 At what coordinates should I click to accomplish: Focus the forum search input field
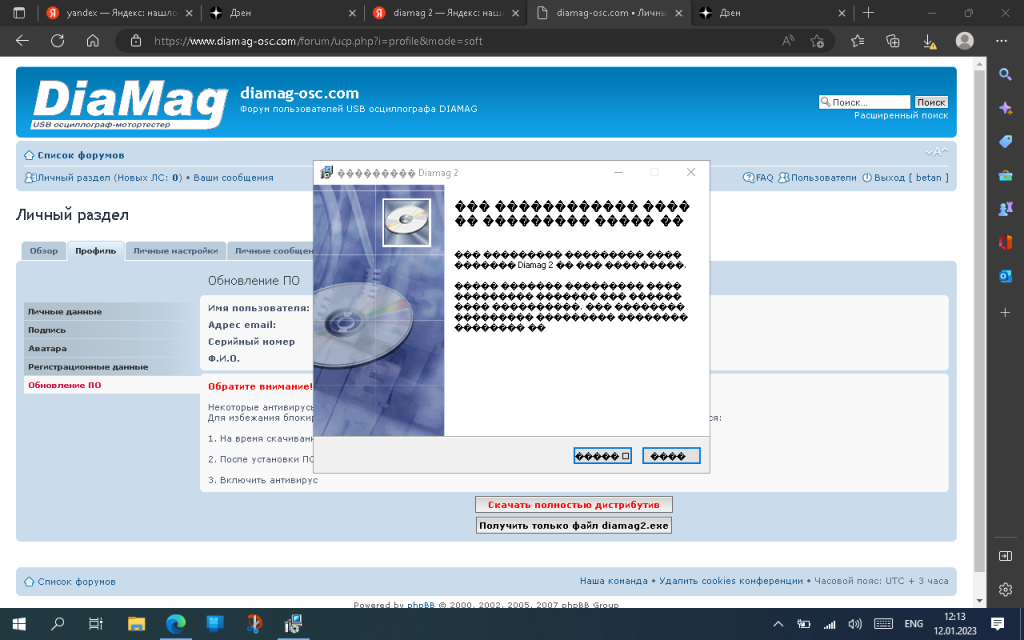pos(864,102)
